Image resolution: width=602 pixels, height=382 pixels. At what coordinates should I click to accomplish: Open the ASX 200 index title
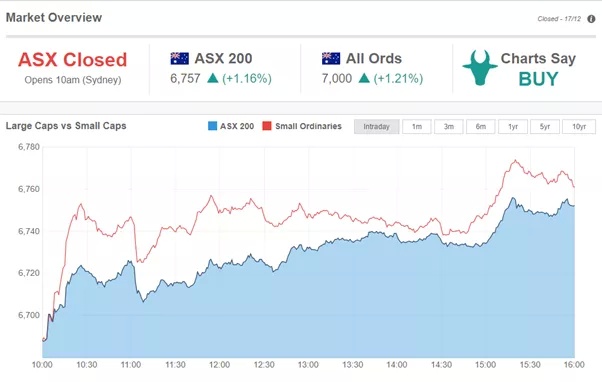point(223,59)
